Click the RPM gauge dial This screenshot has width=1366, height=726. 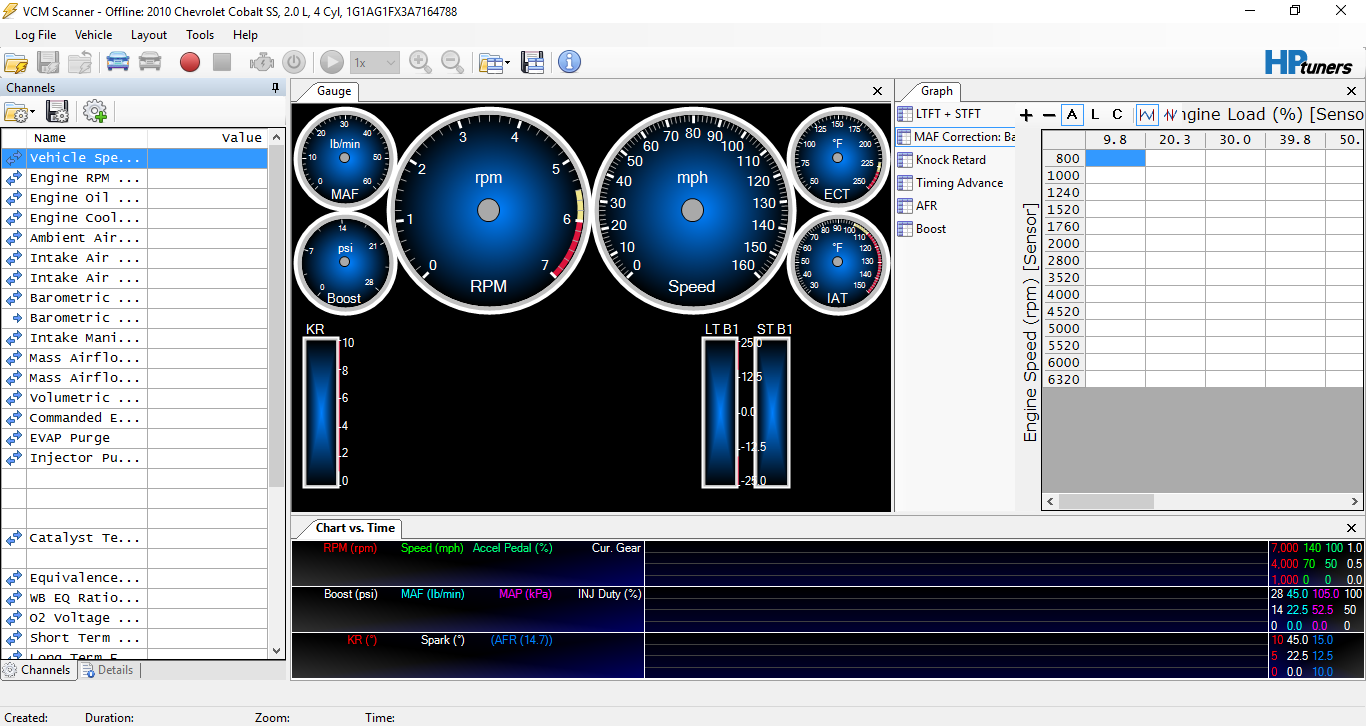488,210
